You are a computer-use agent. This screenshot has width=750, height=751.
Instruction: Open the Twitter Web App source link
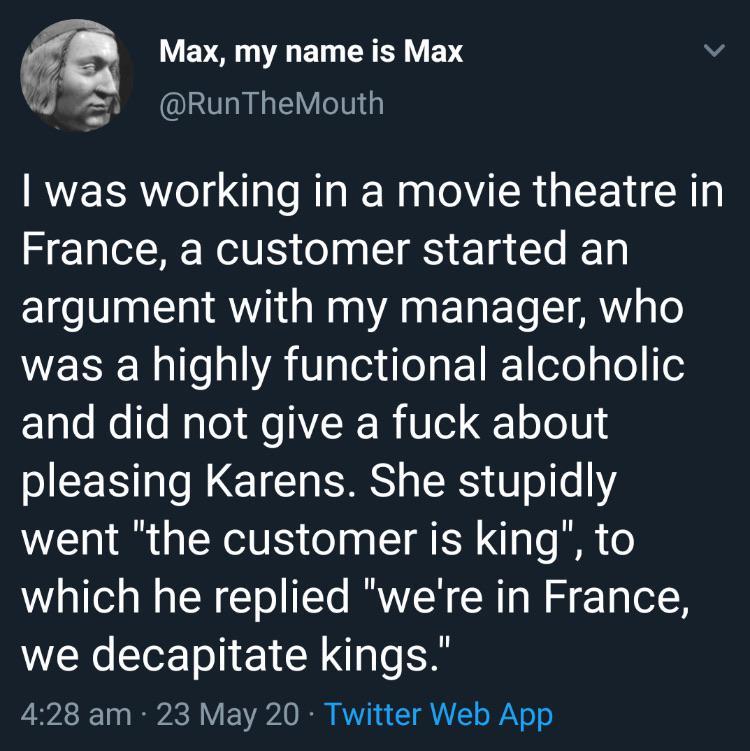tap(439, 714)
